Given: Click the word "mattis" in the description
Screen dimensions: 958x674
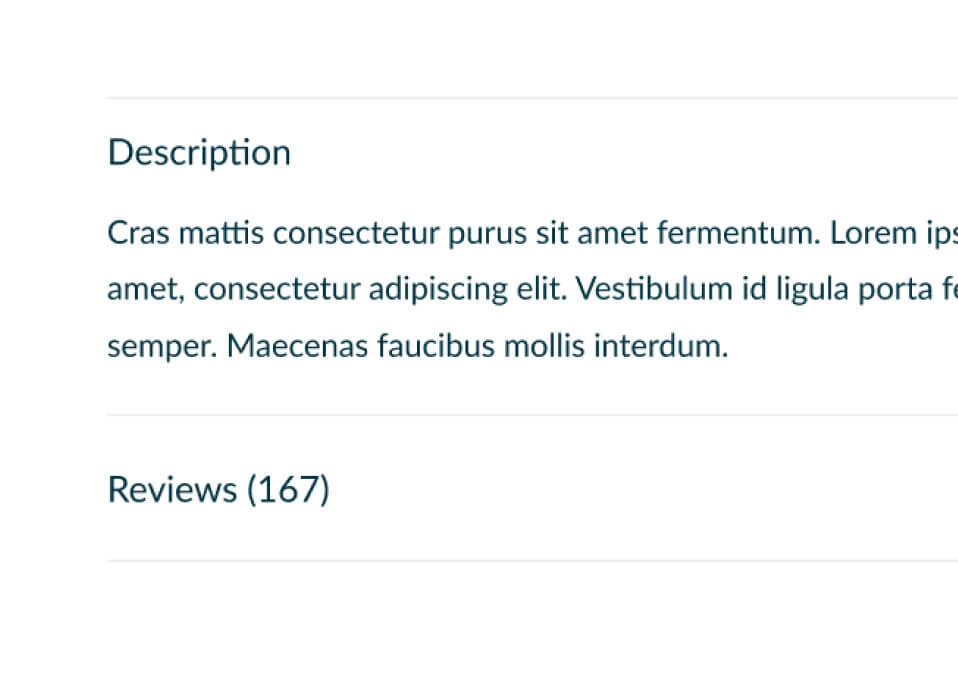Looking at the screenshot, I should (x=221, y=233).
